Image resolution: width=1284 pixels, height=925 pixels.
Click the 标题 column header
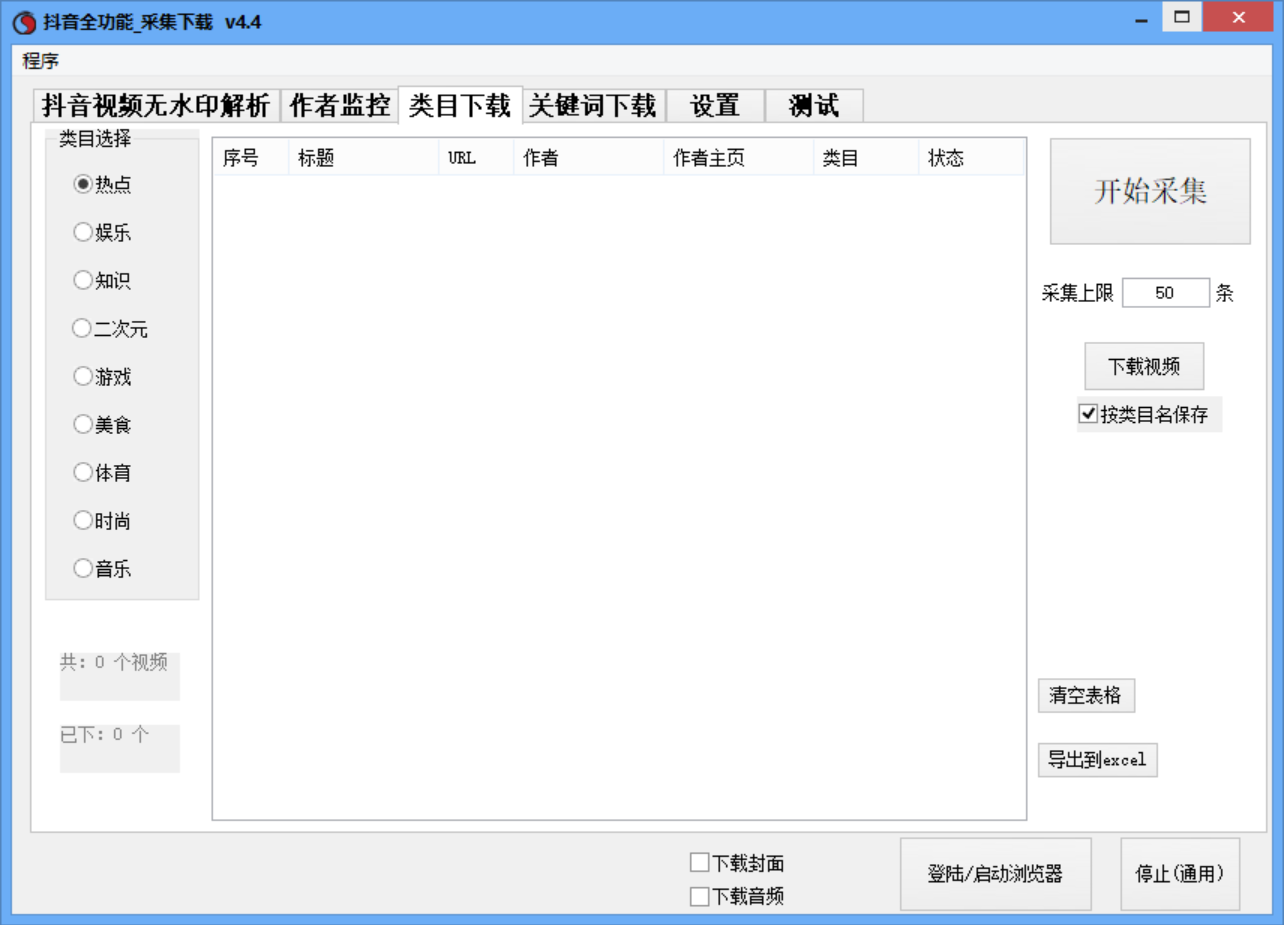tap(364, 158)
